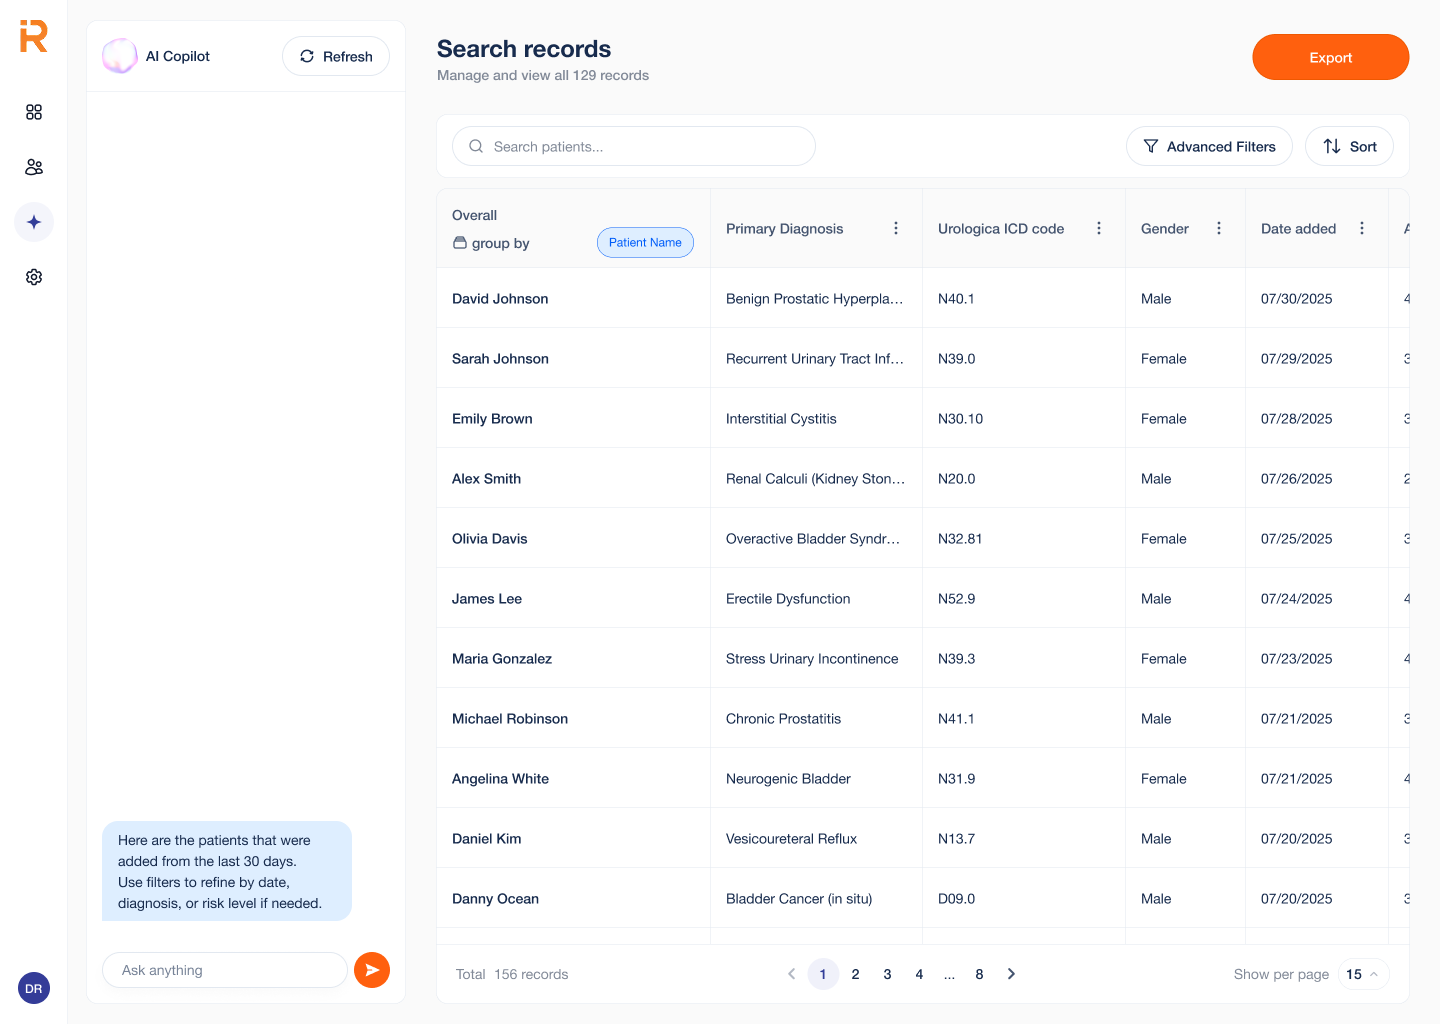This screenshot has height=1024, width=1440.
Task: Open Date added column options menu
Action: pos(1362,229)
